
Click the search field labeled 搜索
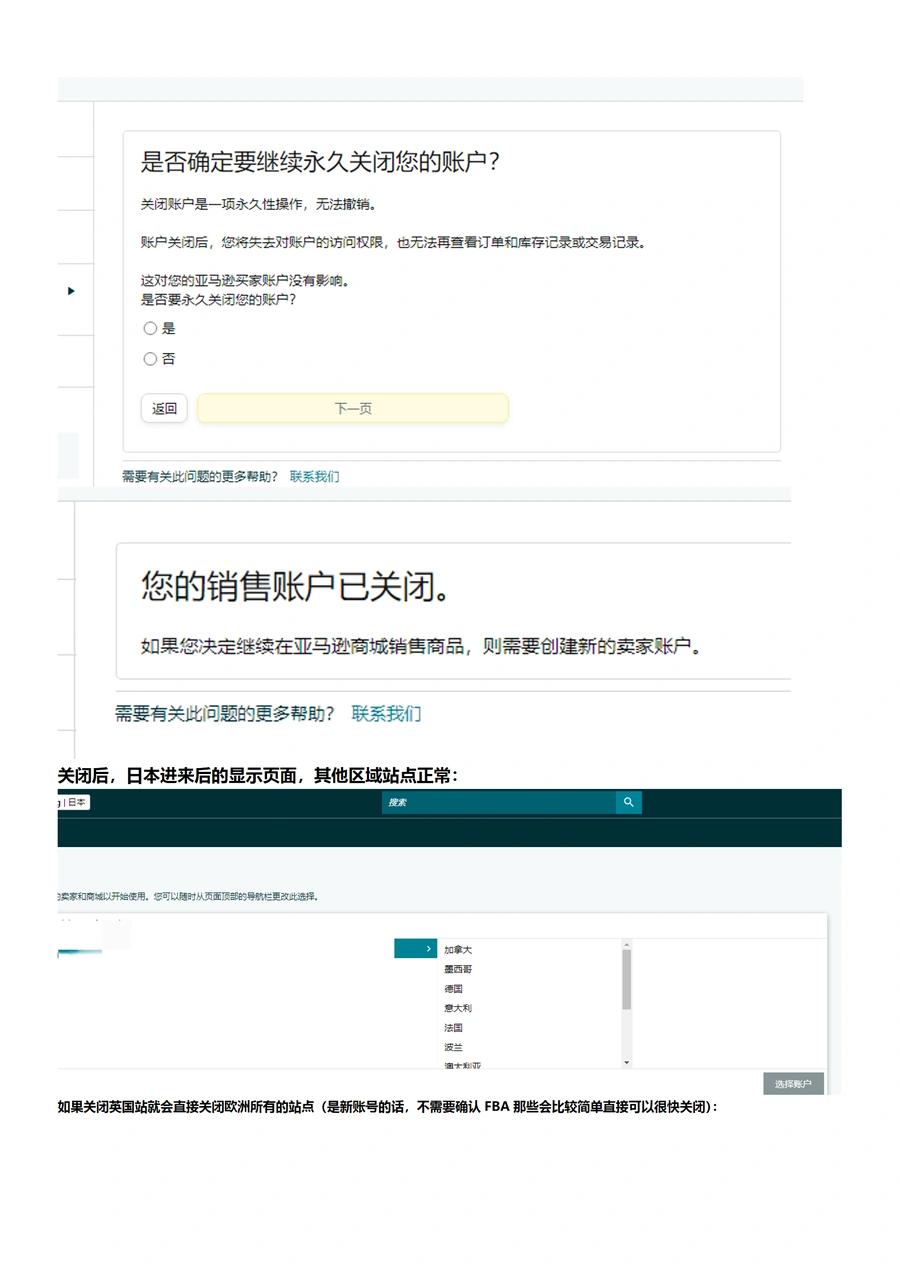(499, 802)
